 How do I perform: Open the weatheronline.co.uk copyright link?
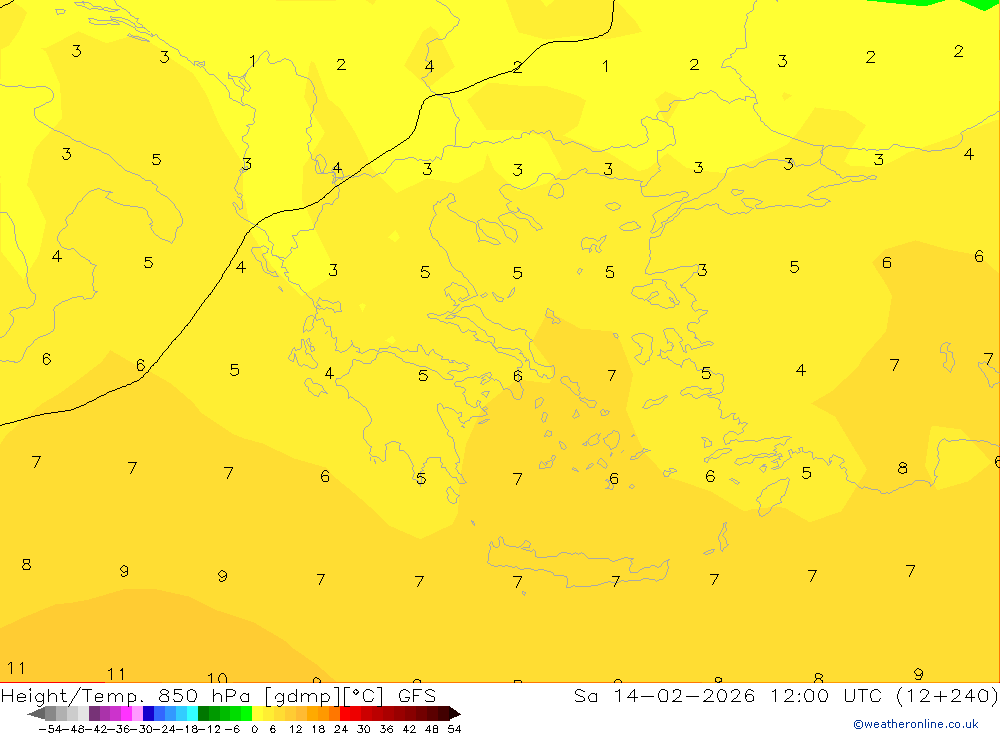[x=916, y=724]
